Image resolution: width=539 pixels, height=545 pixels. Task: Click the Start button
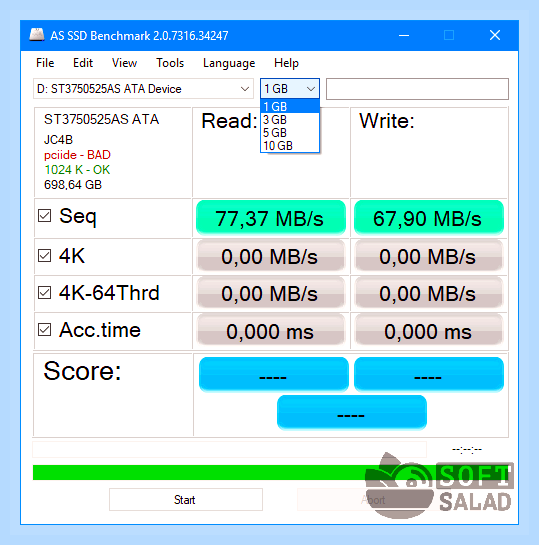pyautogui.click(x=186, y=499)
